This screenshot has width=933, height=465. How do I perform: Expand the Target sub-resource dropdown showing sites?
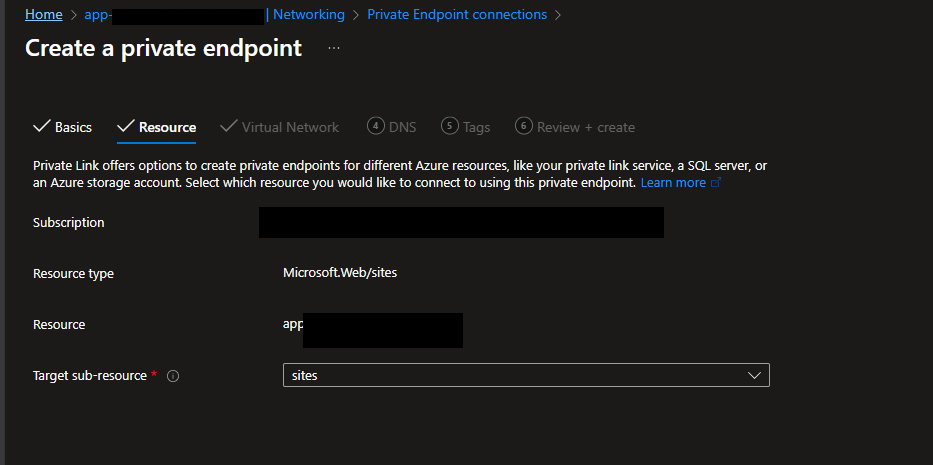coord(526,375)
